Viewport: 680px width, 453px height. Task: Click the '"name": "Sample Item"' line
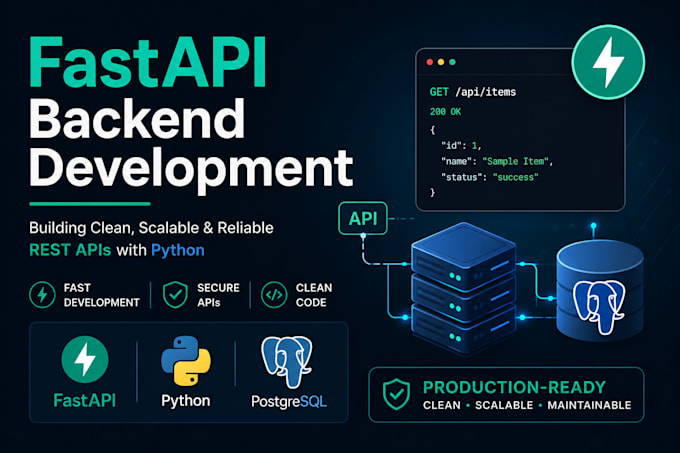tap(497, 162)
